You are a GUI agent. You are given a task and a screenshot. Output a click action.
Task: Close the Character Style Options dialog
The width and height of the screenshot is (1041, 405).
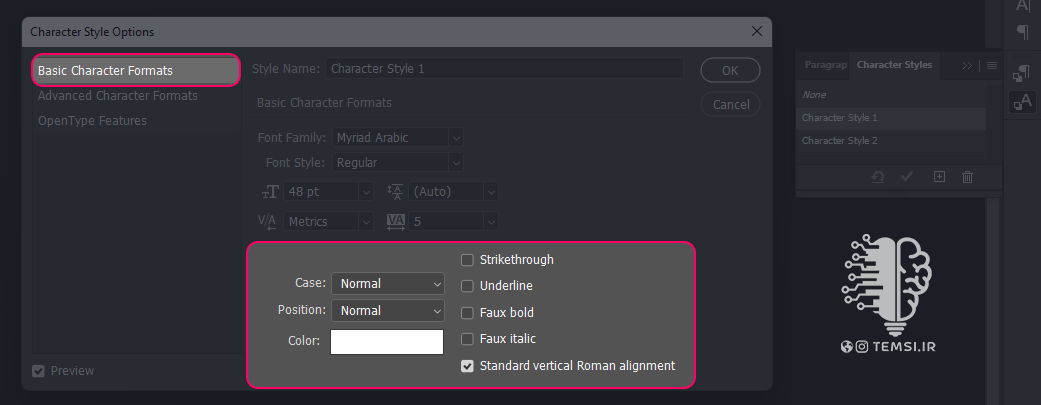tap(756, 31)
